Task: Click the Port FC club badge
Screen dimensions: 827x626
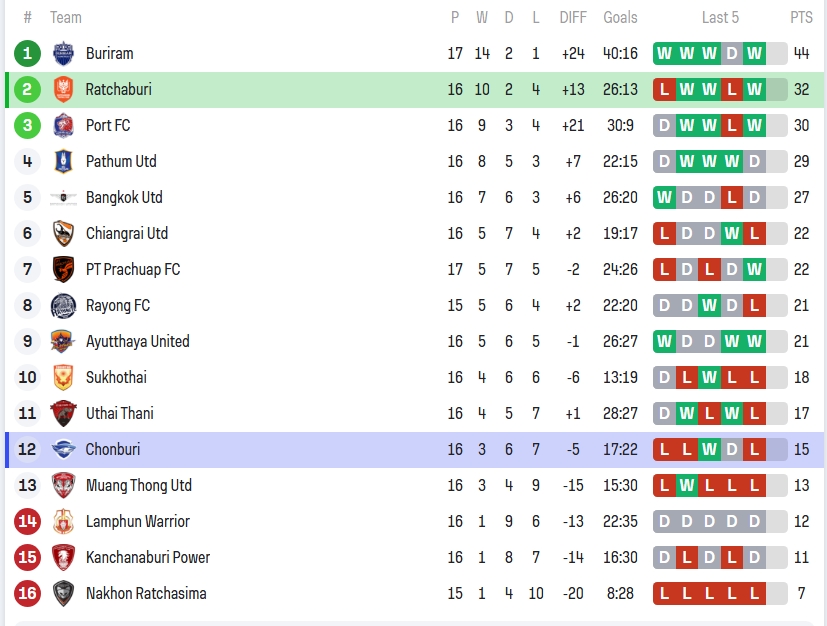Action: pyautogui.click(x=63, y=125)
